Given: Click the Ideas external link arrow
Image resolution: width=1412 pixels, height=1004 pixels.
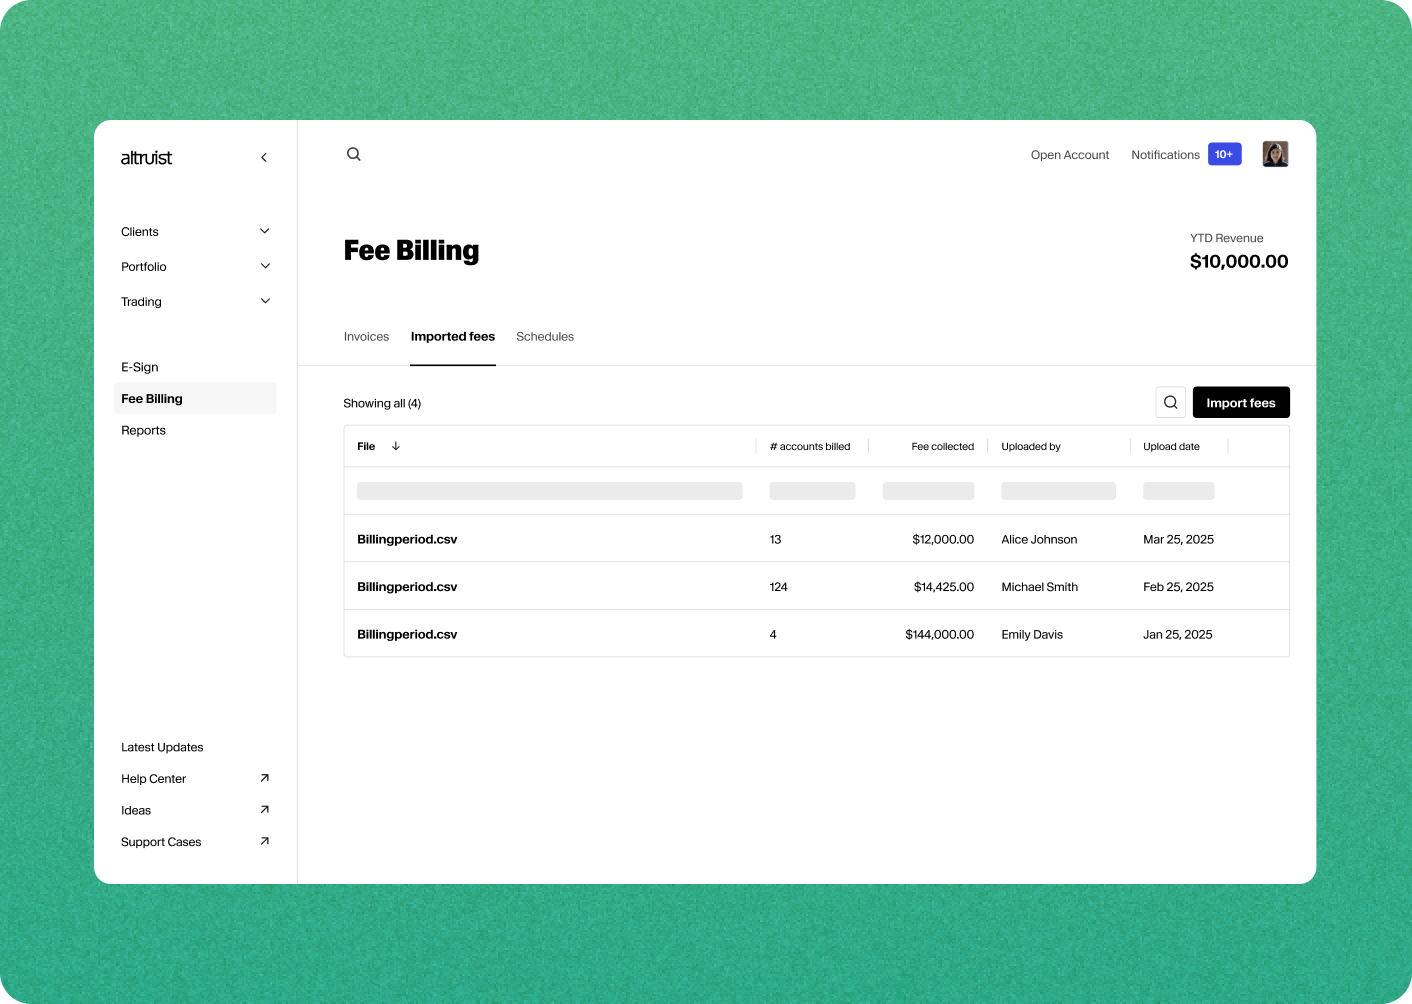Looking at the screenshot, I should pos(265,810).
